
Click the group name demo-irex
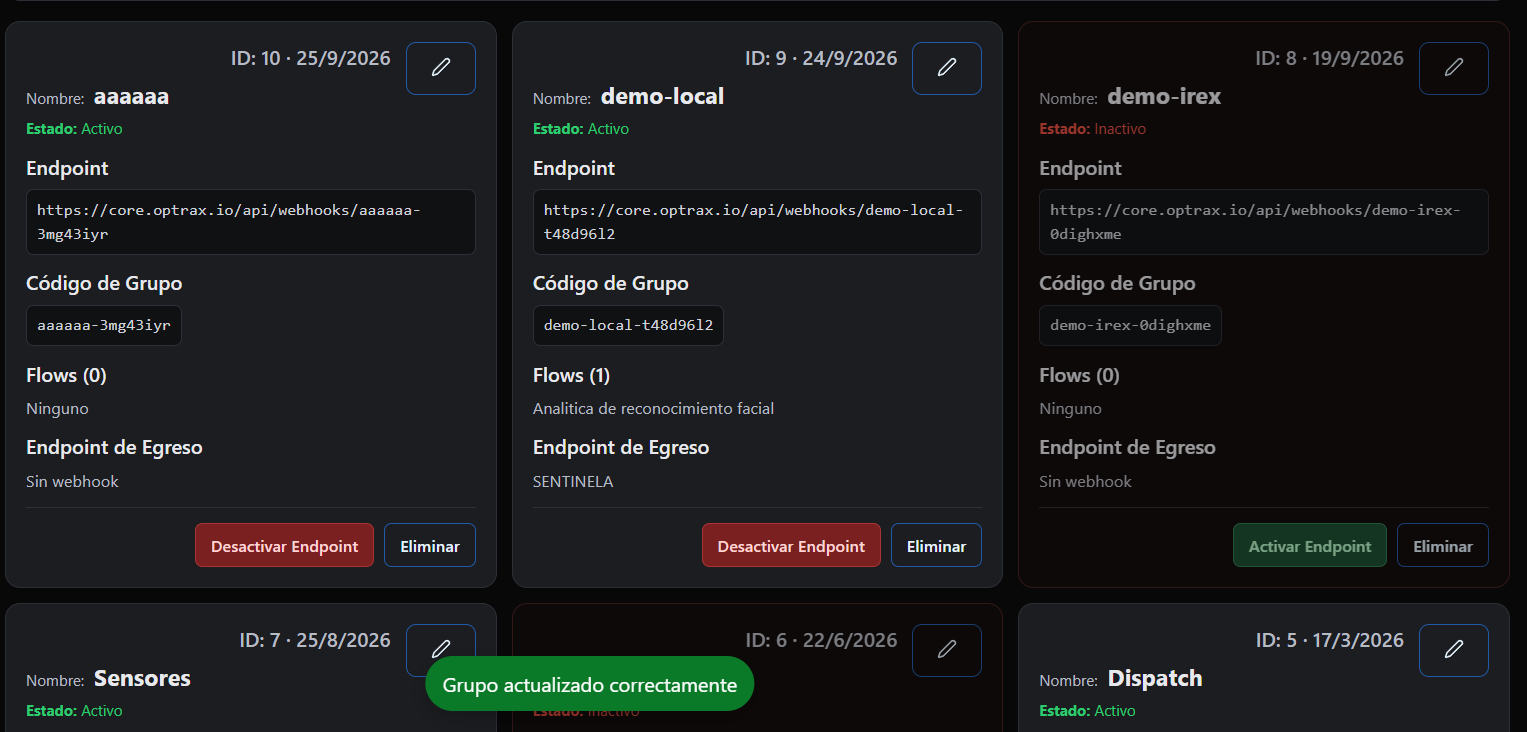point(1164,96)
